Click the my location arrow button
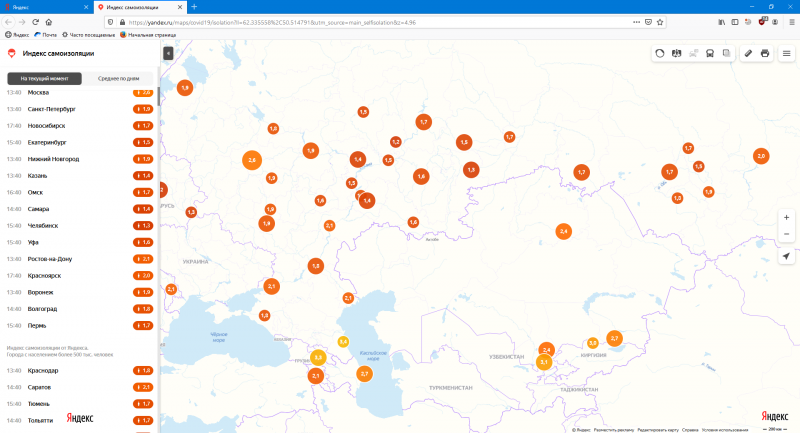 [x=786, y=256]
